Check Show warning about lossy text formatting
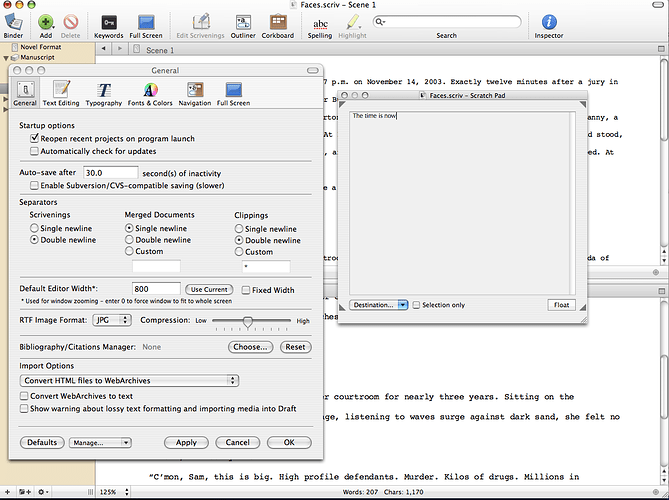Screen dimensions: 669x500 click(x=24, y=409)
